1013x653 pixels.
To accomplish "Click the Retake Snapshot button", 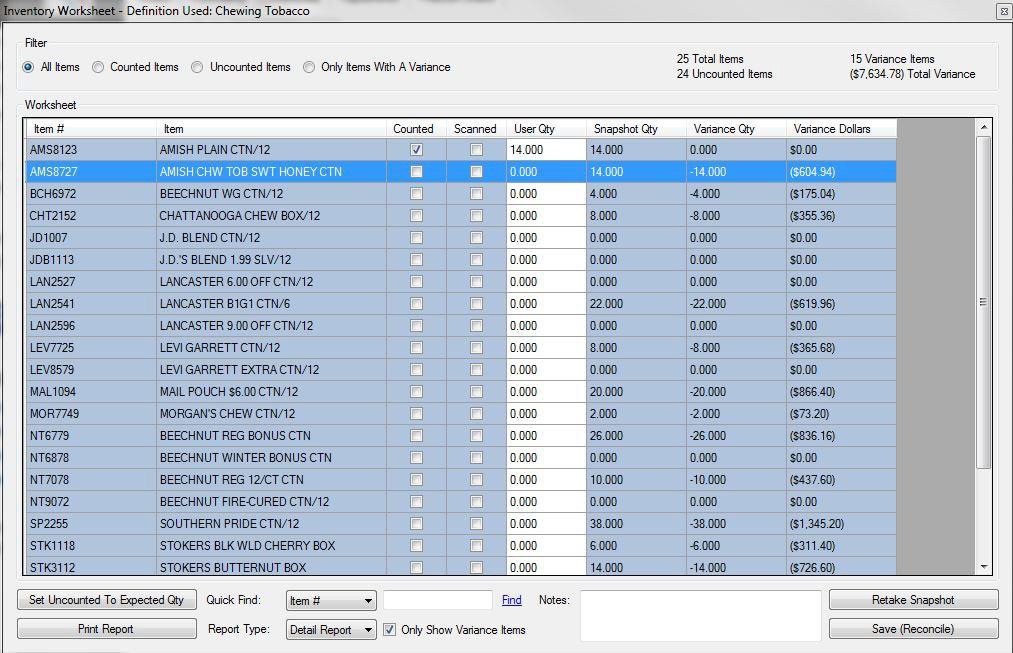I will pyautogui.click(x=913, y=600).
